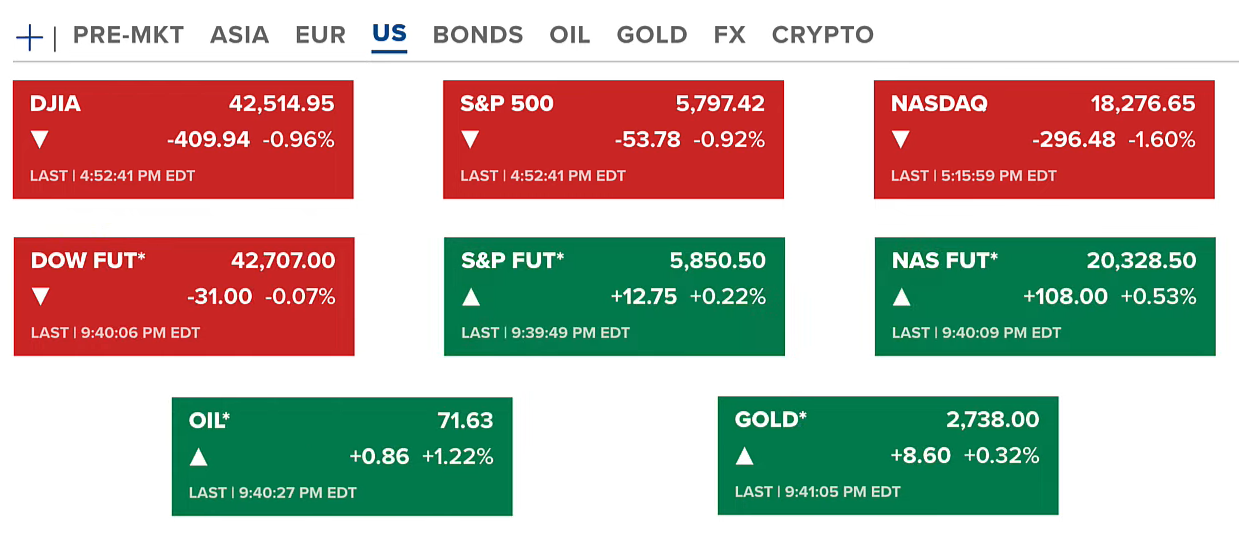This screenshot has height=535, width=1239.
Task: Click the S&P FUT up-arrow icon
Action: 471,297
